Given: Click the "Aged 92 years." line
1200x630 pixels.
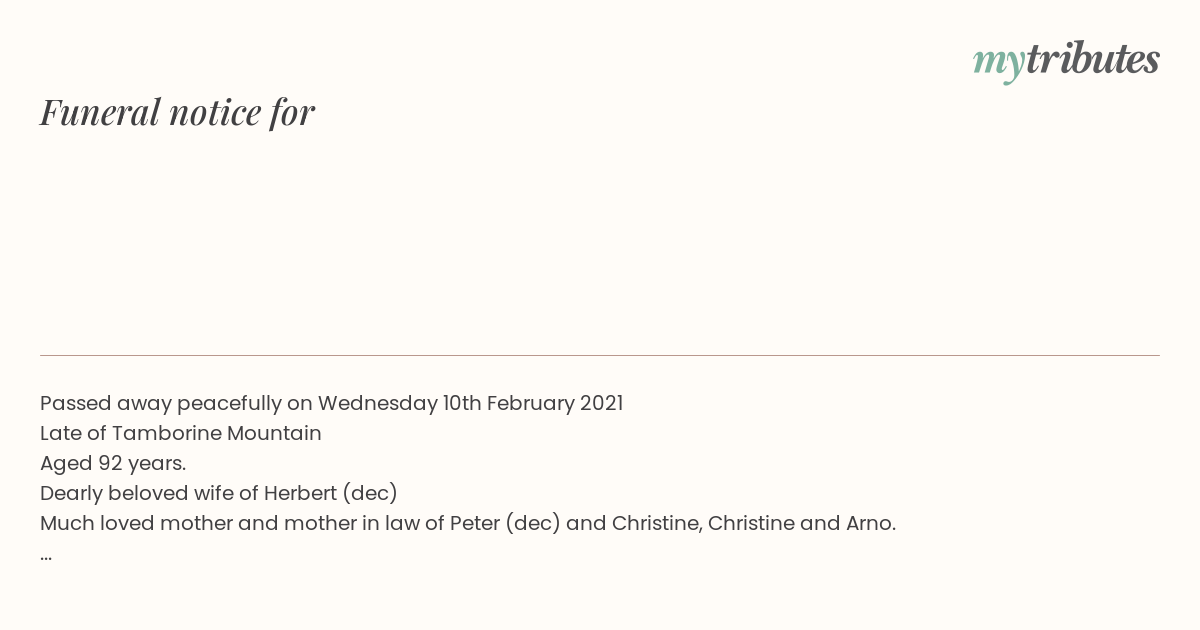Looking at the screenshot, I should click(x=113, y=463).
